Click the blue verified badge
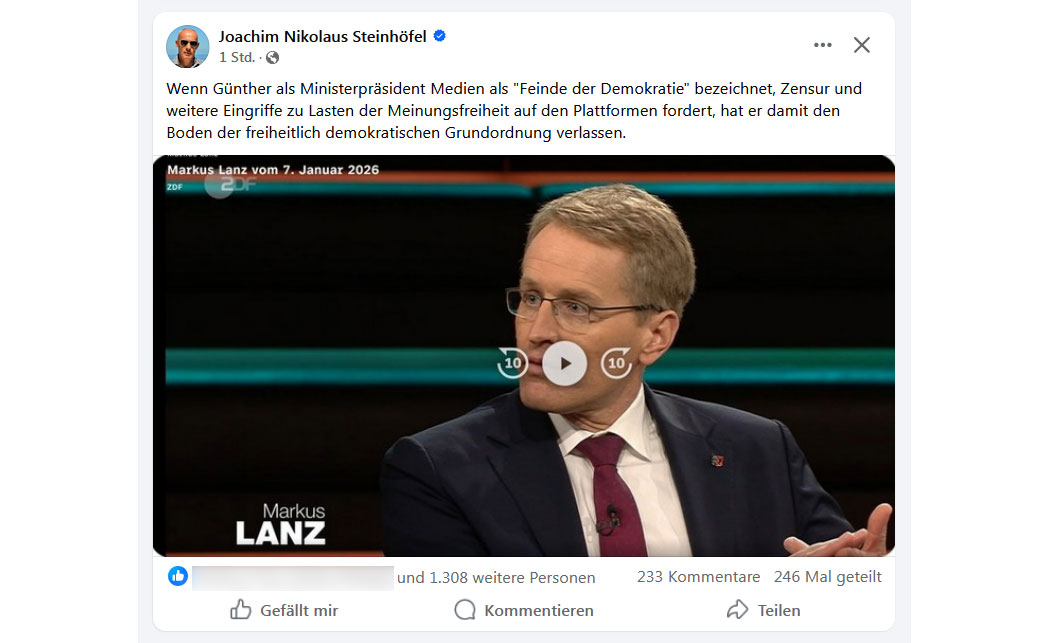Screen dimensions: 1050x643 pos(440,36)
